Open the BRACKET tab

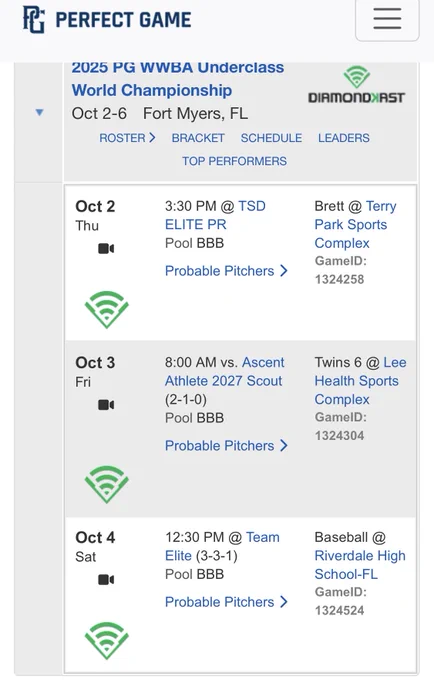click(198, 138)
